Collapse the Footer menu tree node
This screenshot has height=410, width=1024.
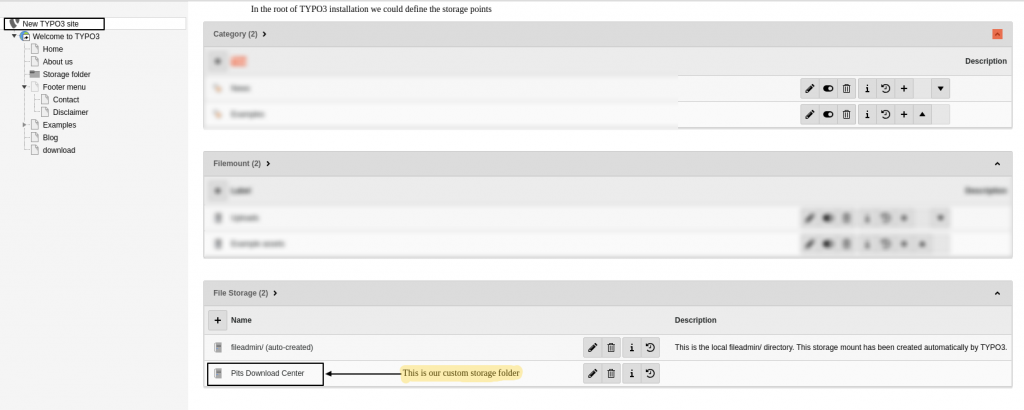click(x=24, y=87)
